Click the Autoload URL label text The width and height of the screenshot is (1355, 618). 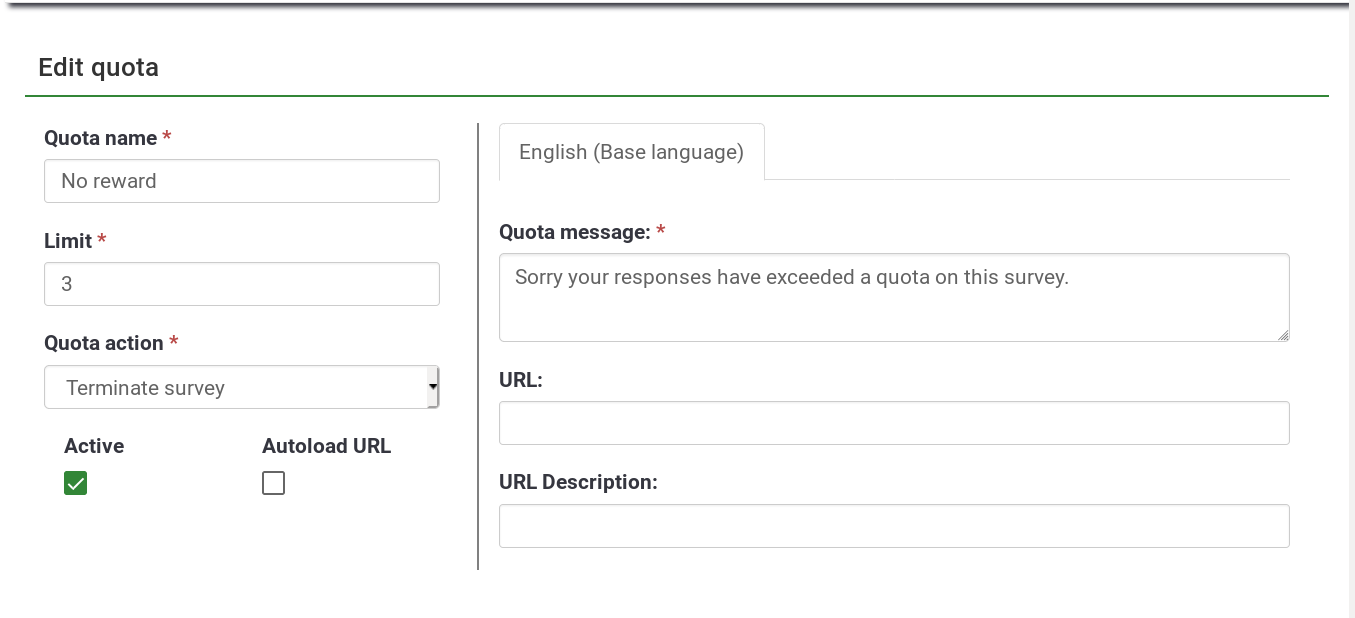click(326, 446)
